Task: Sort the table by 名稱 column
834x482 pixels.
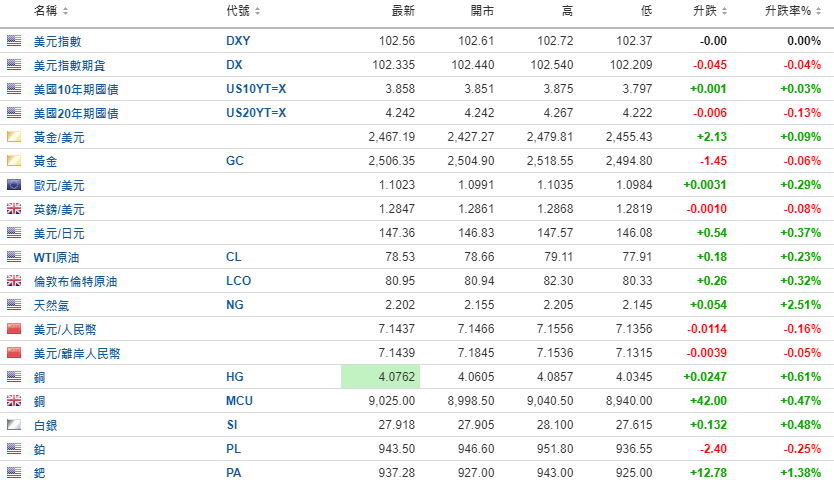Action: click(51, 11)
